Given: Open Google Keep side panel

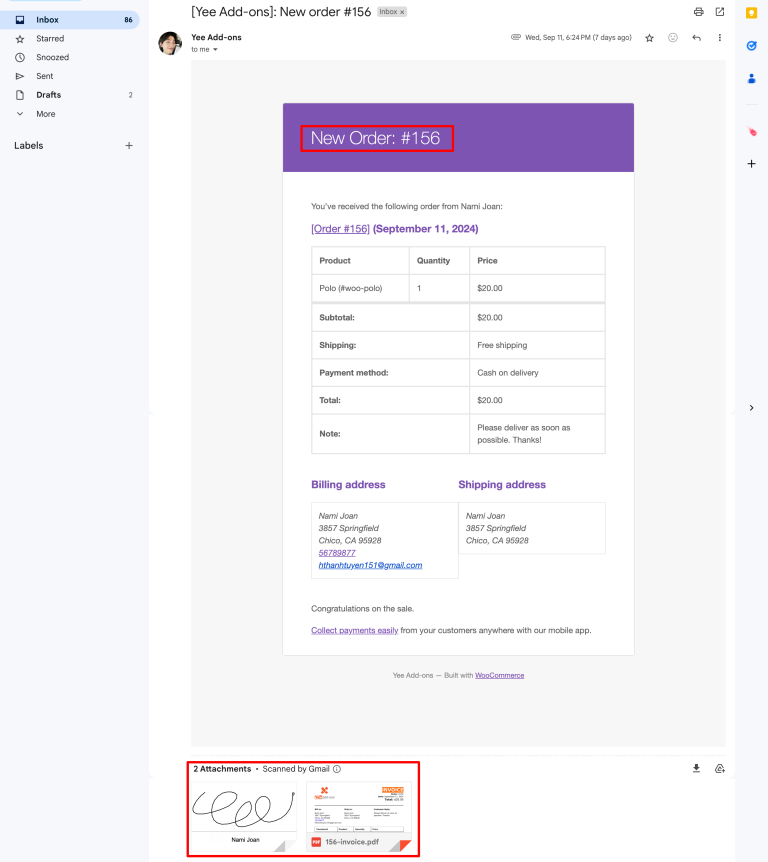Looking at the screenshot, I should (x=751, y=13).
